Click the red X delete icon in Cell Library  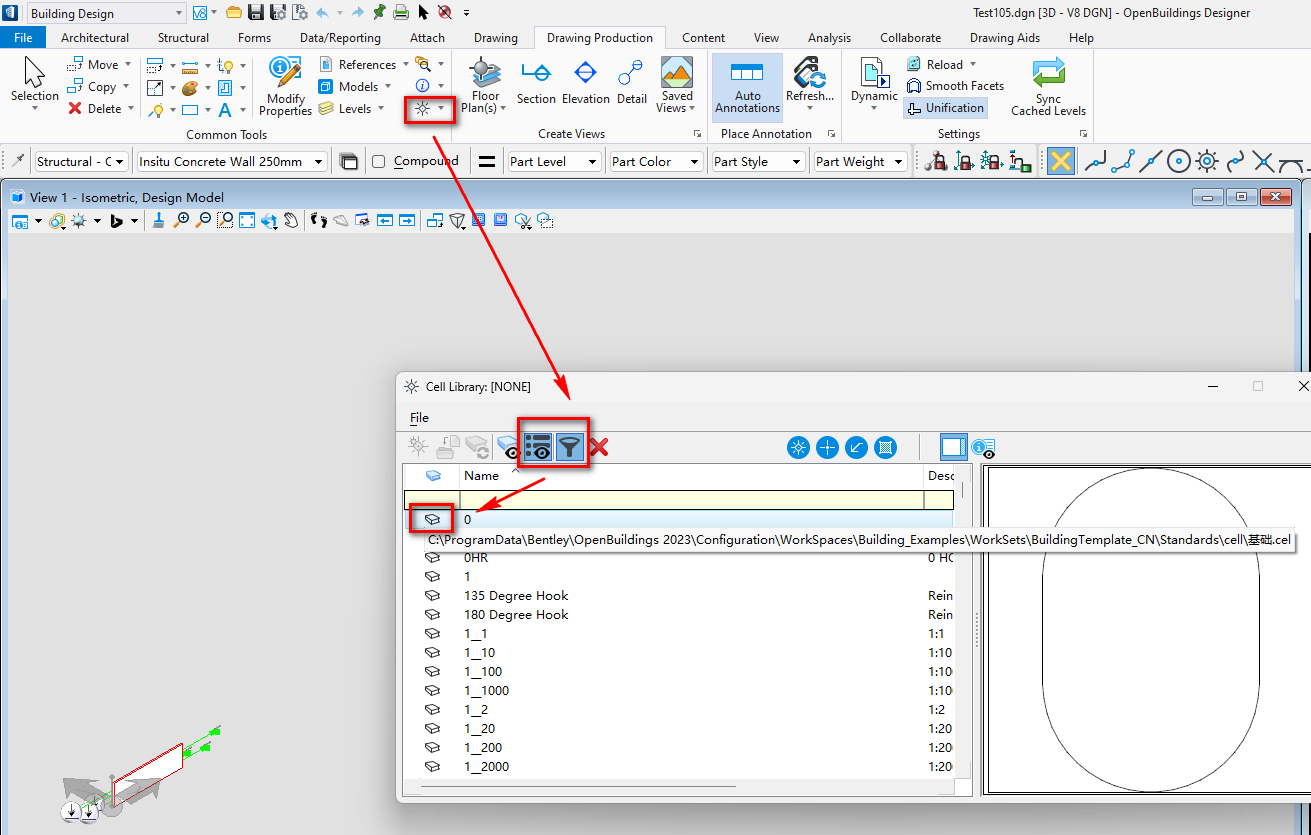599,447
